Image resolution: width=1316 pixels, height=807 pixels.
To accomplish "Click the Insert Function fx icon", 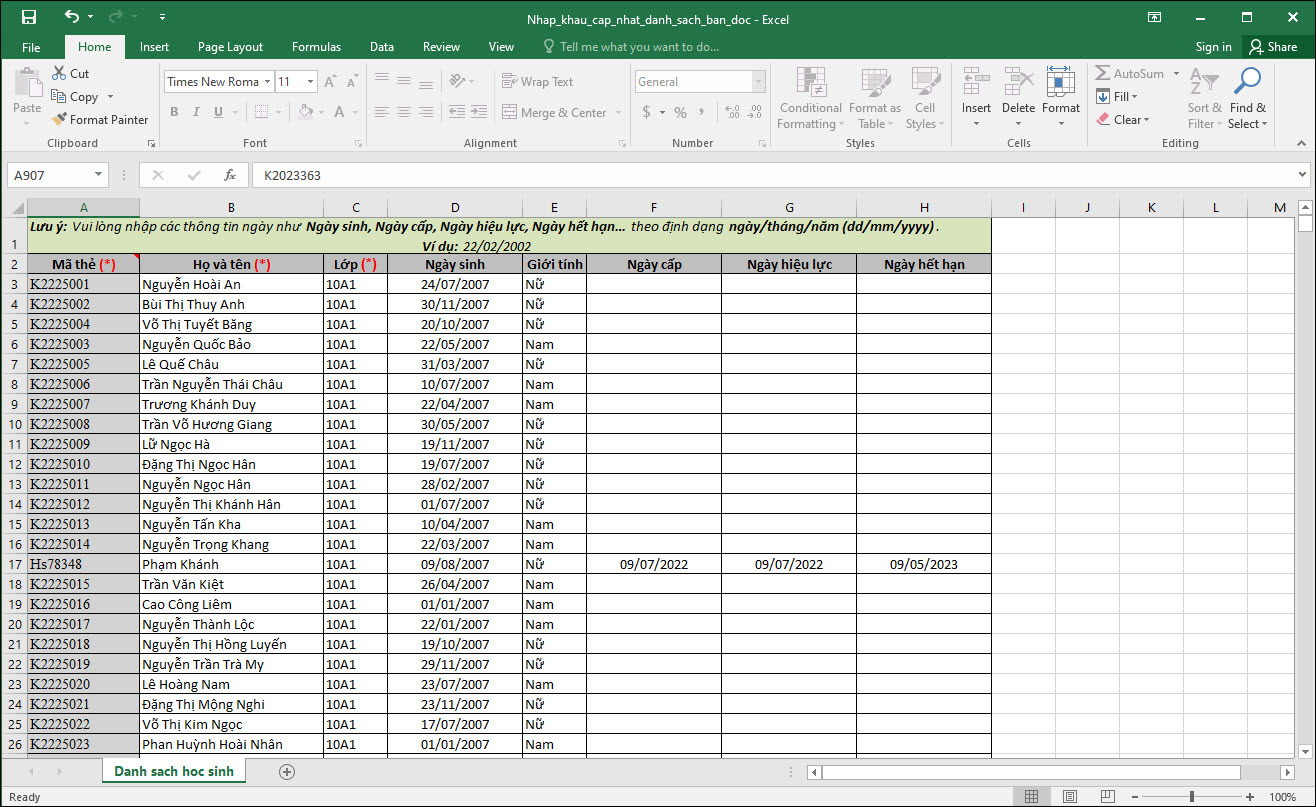I will click(x=230, y=175).
